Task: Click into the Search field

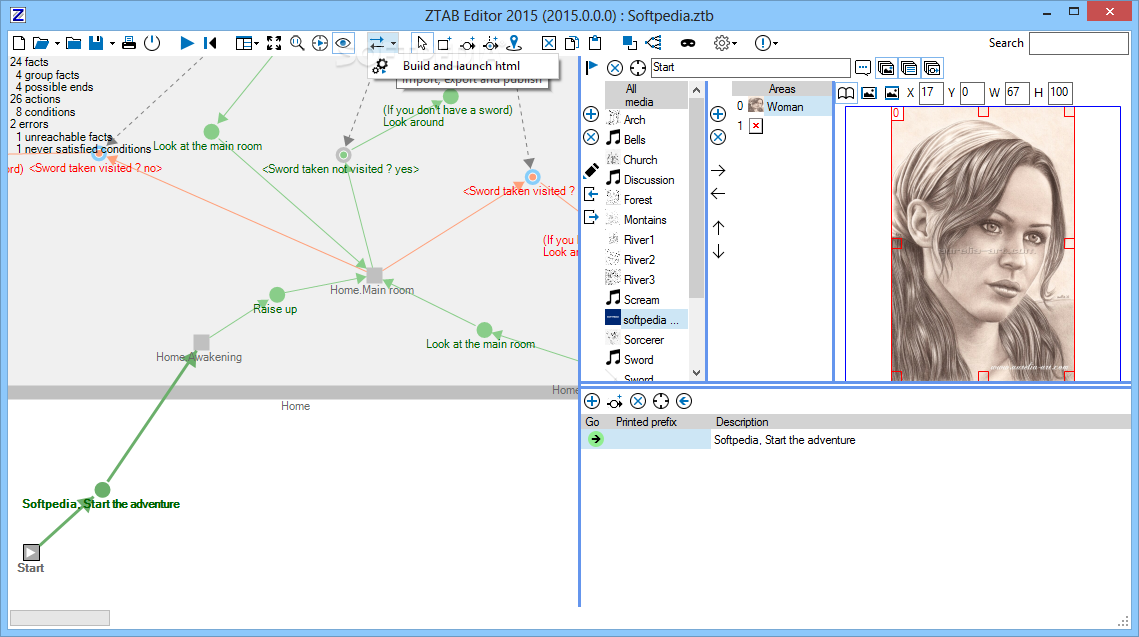Action: [1079, 44]
